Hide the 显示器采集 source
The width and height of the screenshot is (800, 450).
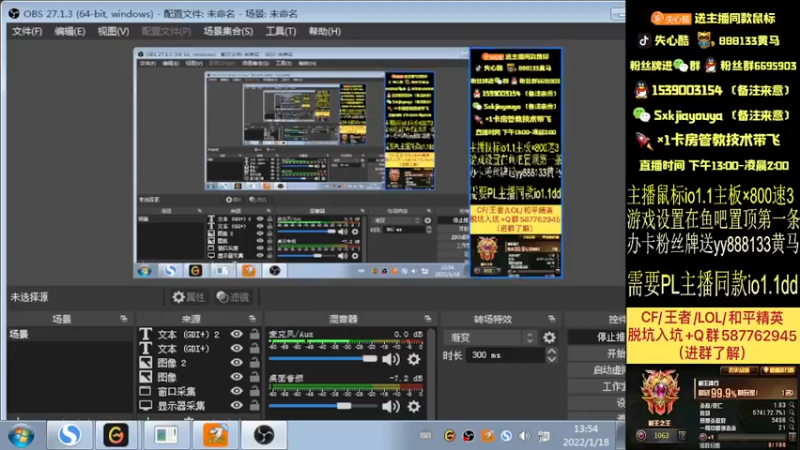click(236, 406)
